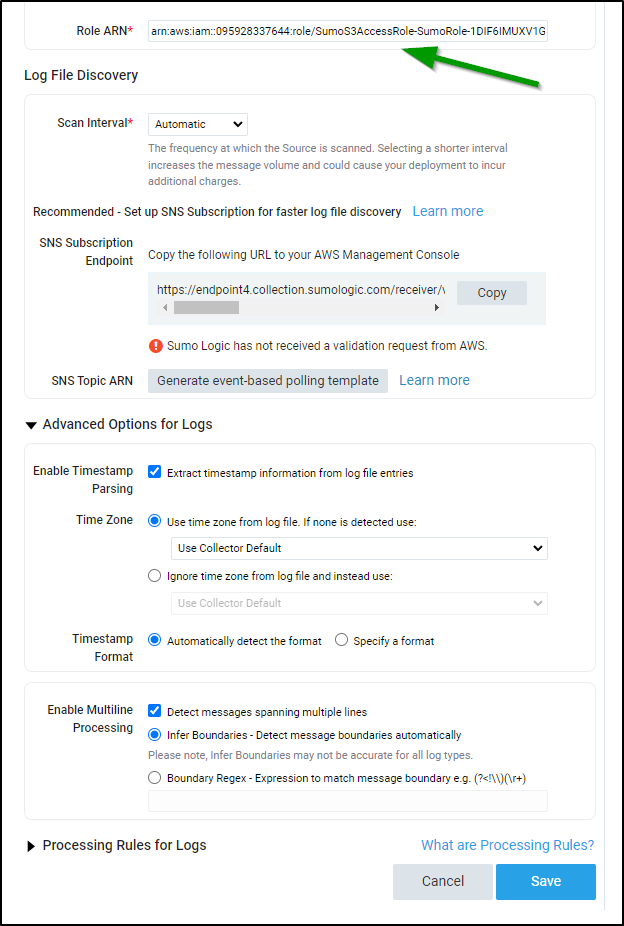624x926 pixels.
Task: Click inside the Role ARN input field
Action: coord(348,31)
